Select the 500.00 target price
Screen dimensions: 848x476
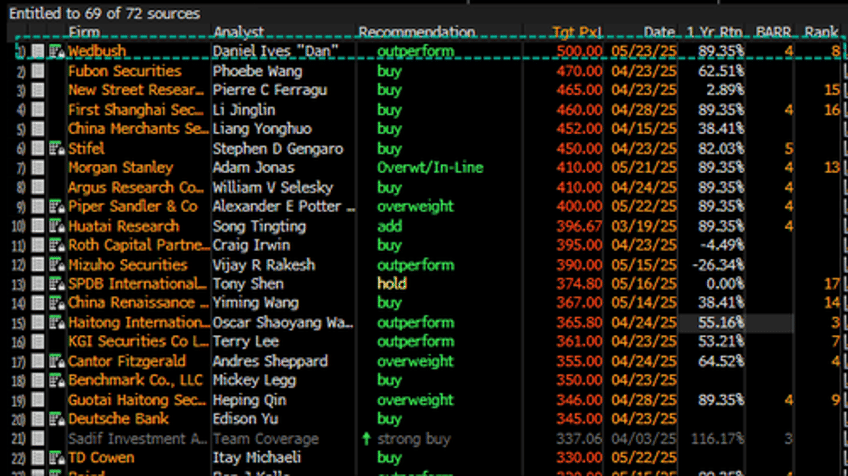pos(579,51)
